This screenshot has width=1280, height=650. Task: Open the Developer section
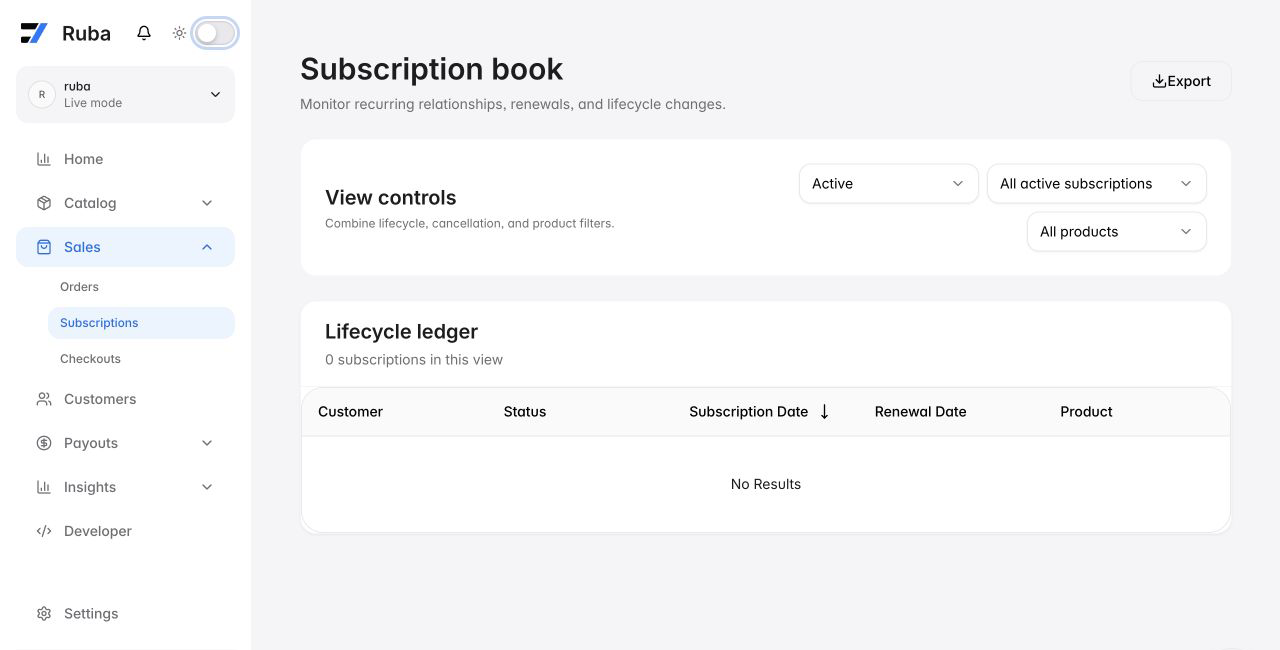(125, 531)
